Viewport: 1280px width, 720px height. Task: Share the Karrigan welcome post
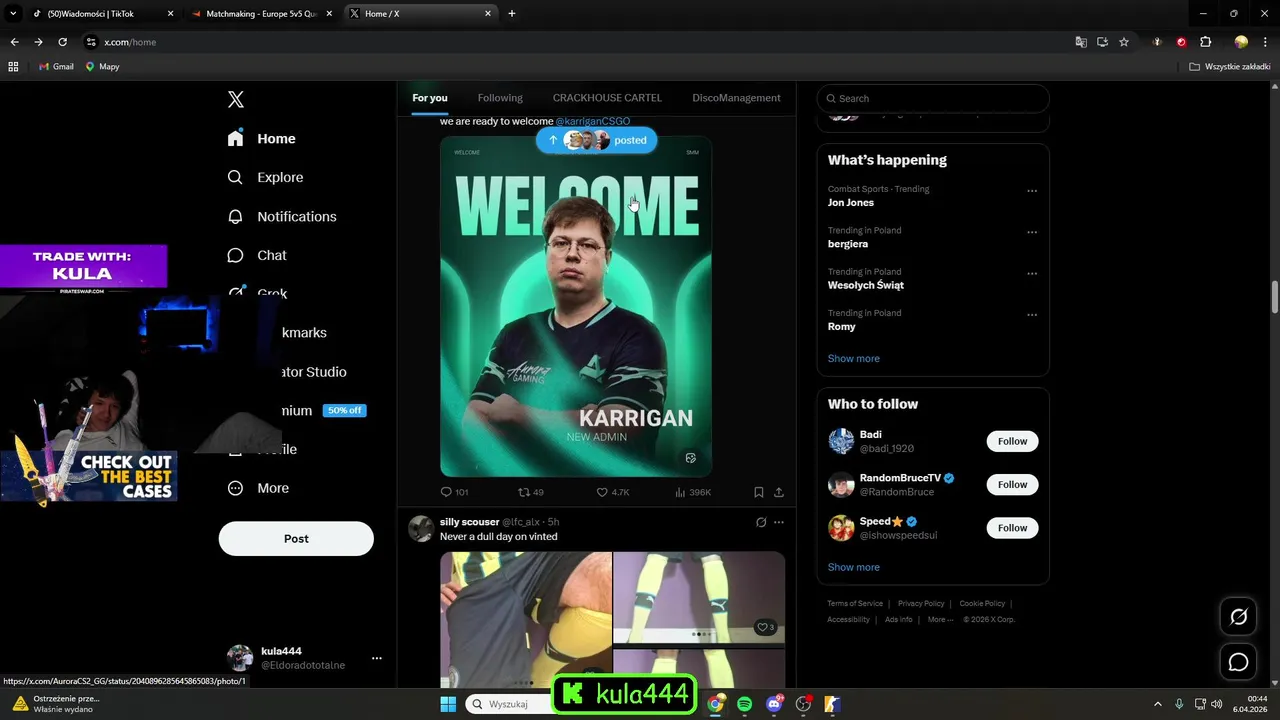click(x=779, y=492)
